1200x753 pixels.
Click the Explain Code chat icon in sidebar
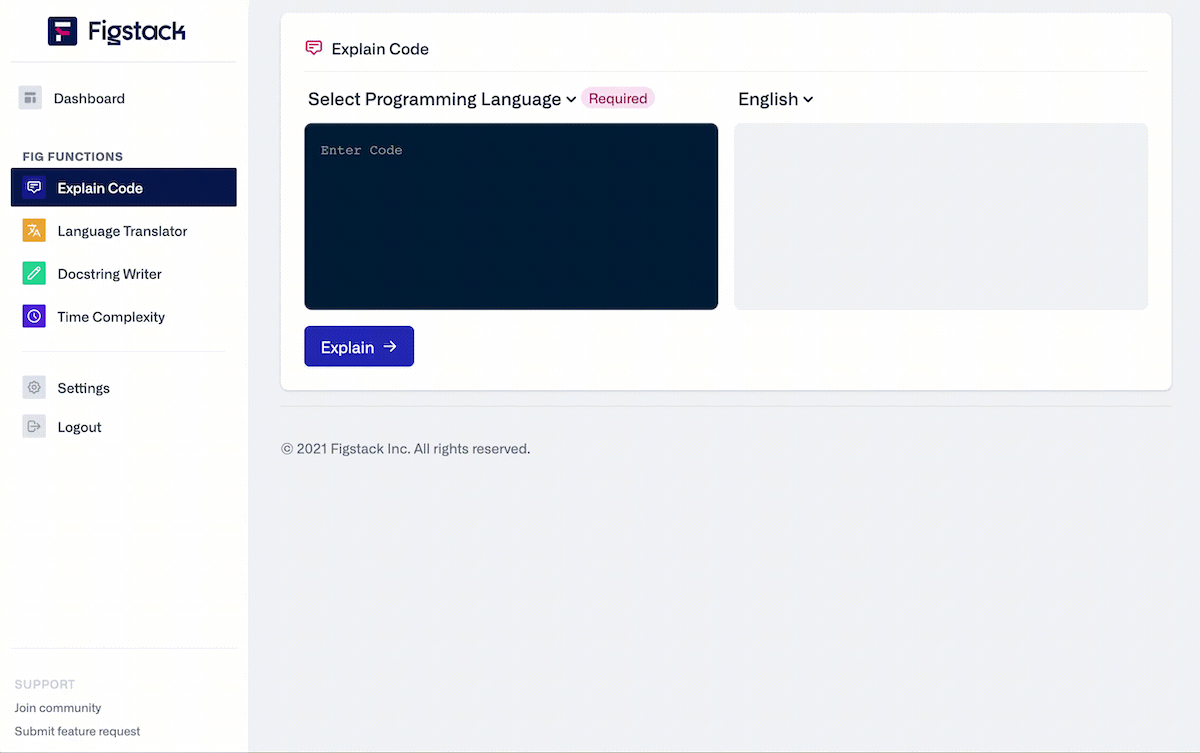(x=34, y=187)
